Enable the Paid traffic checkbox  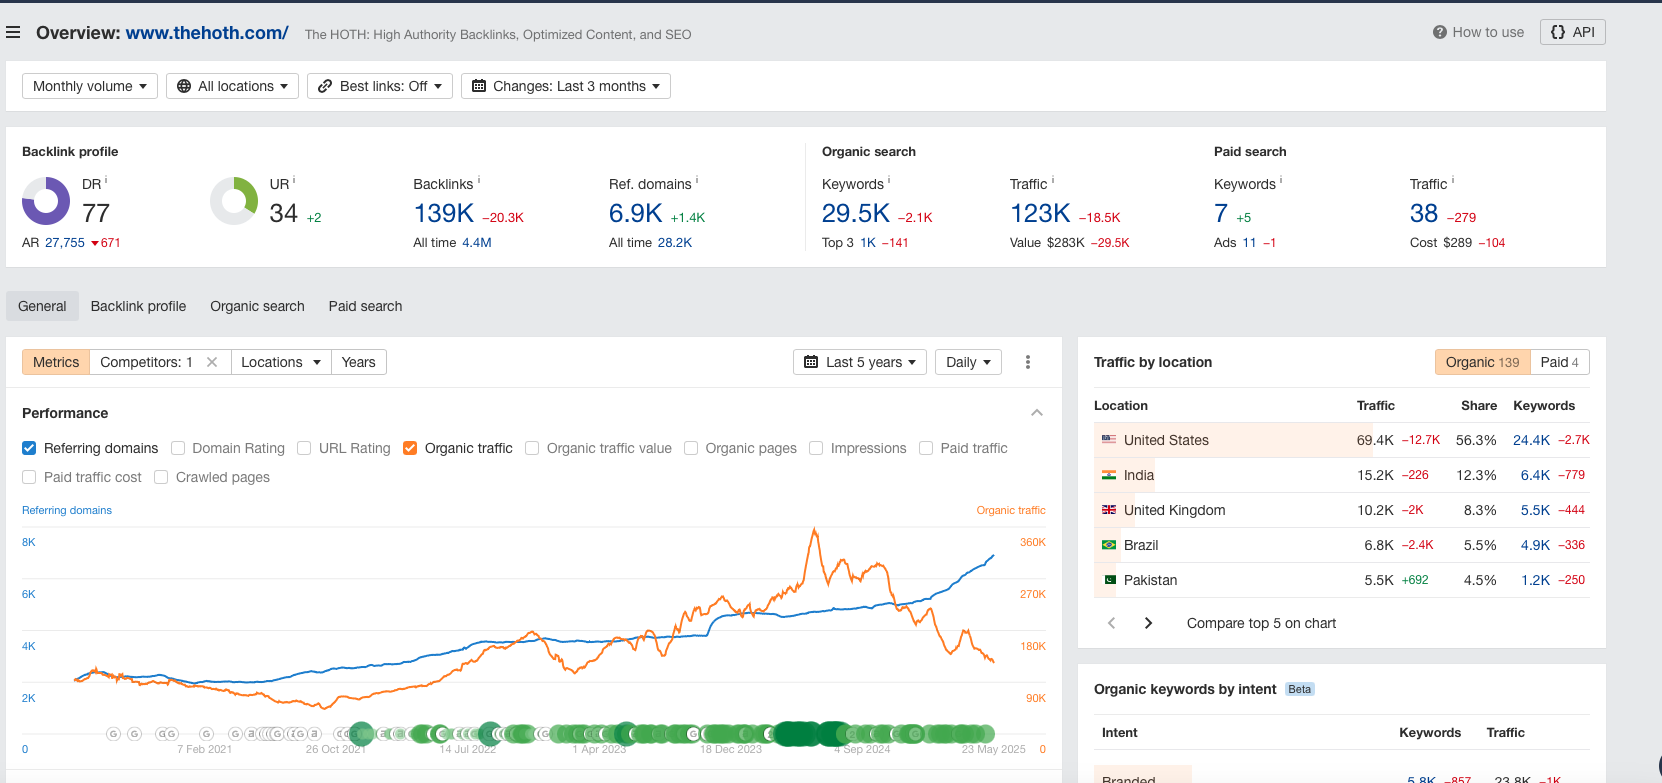926,448
